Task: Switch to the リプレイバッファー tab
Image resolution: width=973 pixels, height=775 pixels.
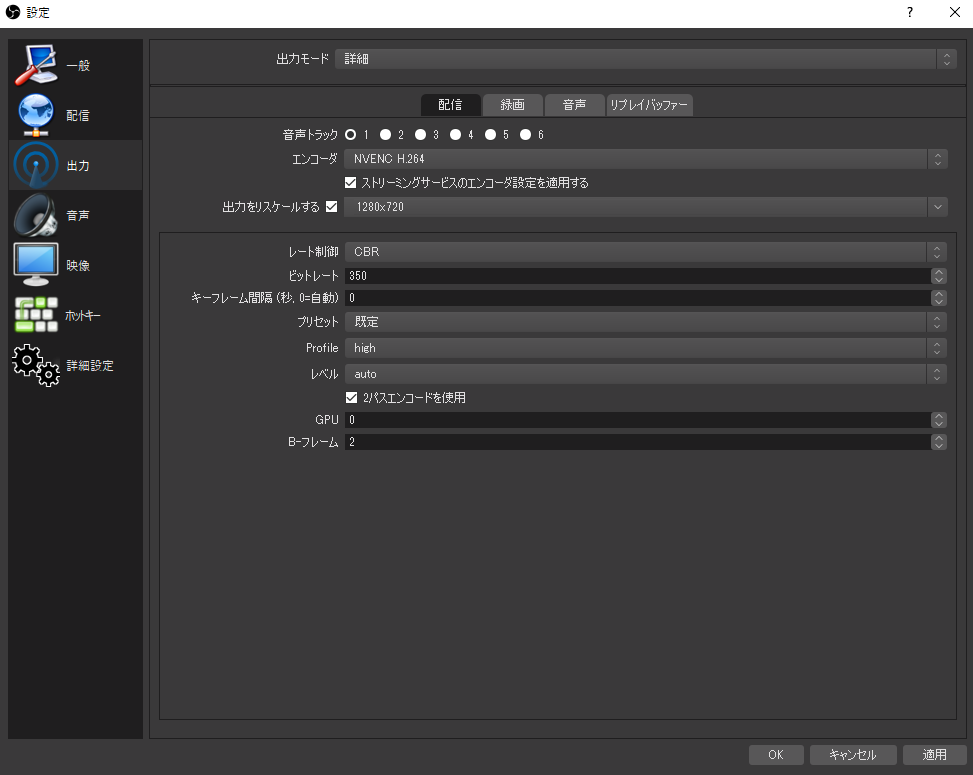Action: tap(649, 105)
